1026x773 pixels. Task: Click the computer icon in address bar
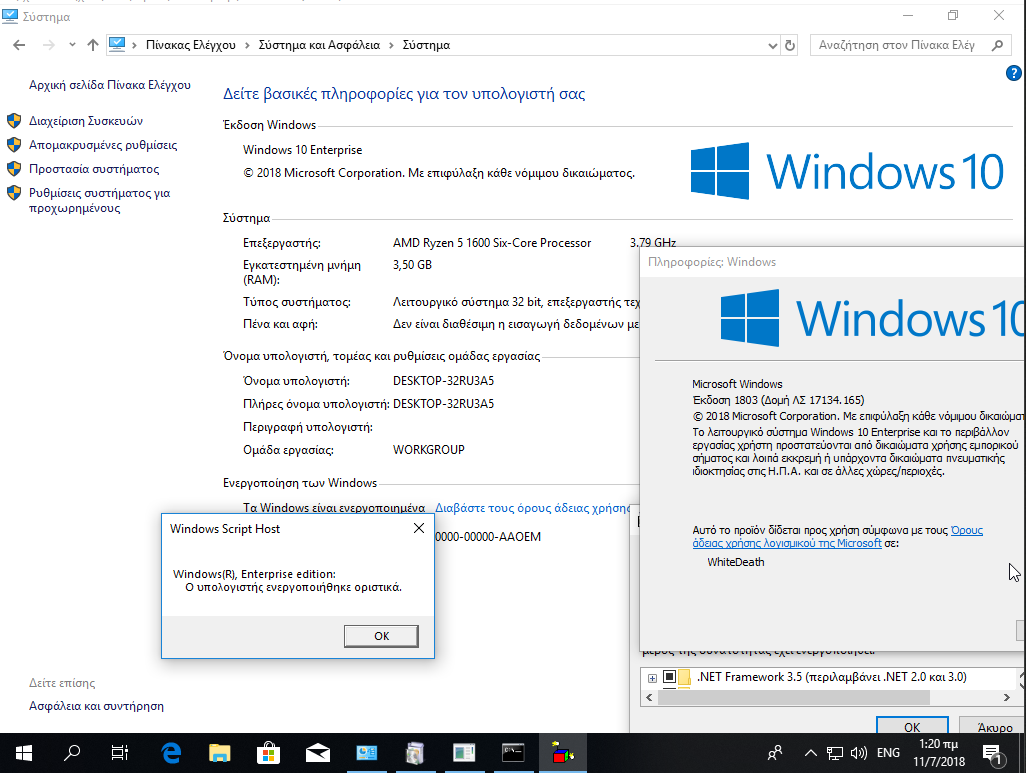pos(117,45)
